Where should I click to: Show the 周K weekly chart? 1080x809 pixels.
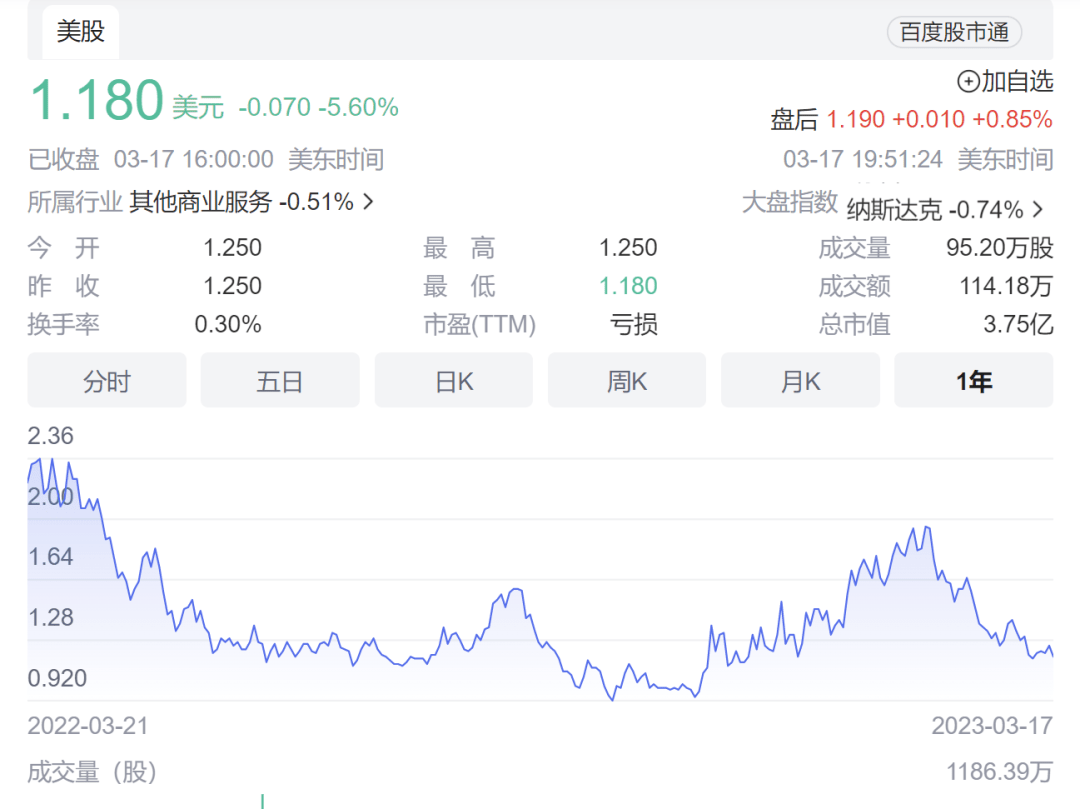click(627, 381)
